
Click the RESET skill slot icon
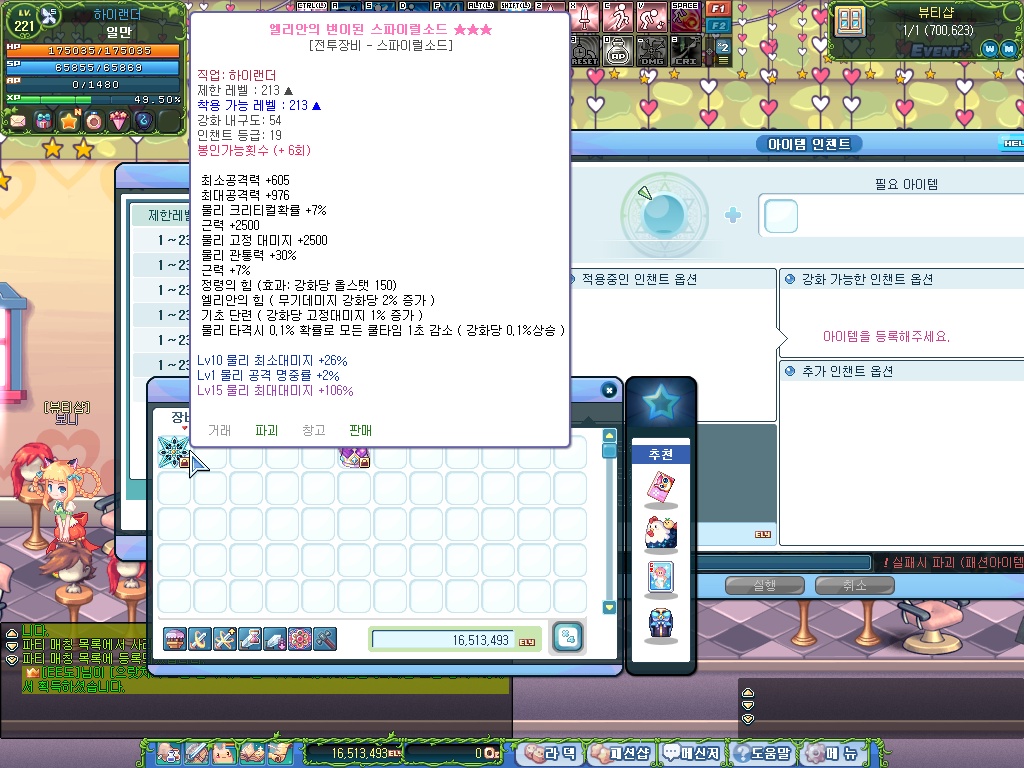click(x=585, y=50)
